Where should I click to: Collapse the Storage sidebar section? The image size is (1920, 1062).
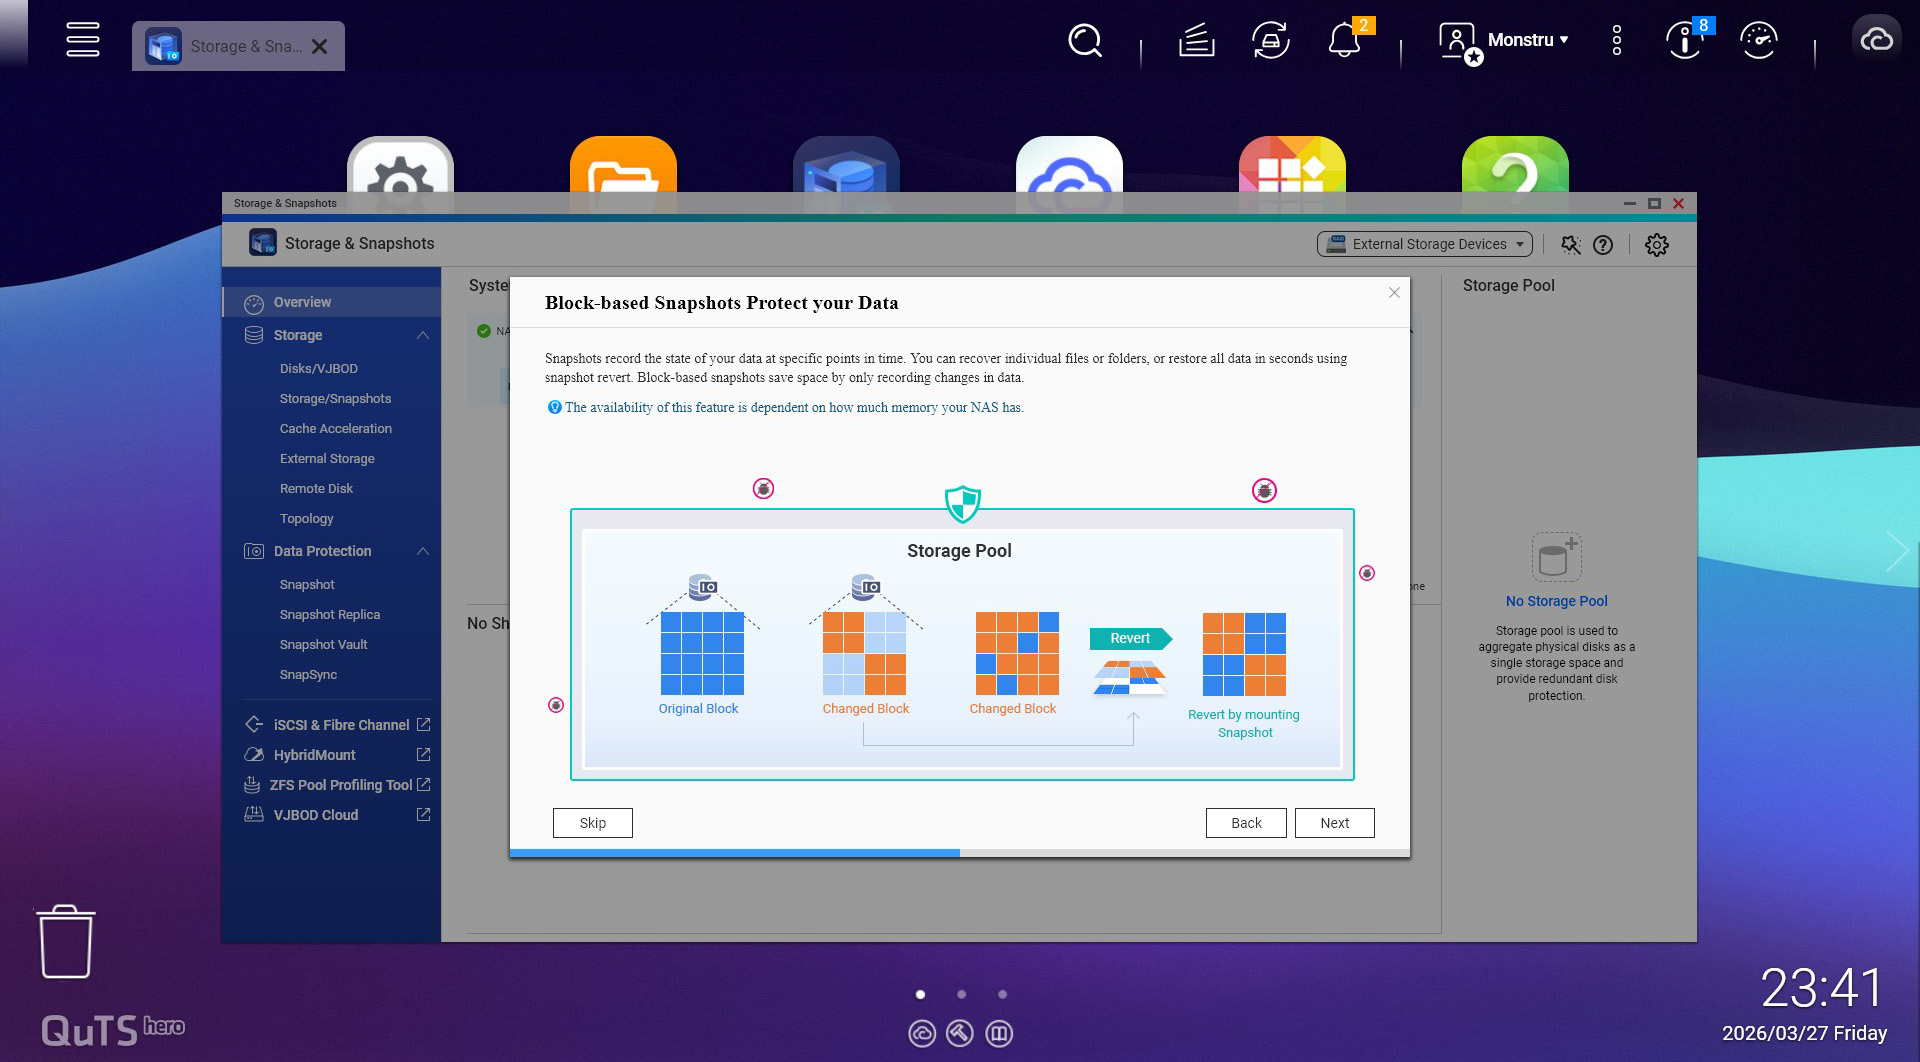coord(423,335)
